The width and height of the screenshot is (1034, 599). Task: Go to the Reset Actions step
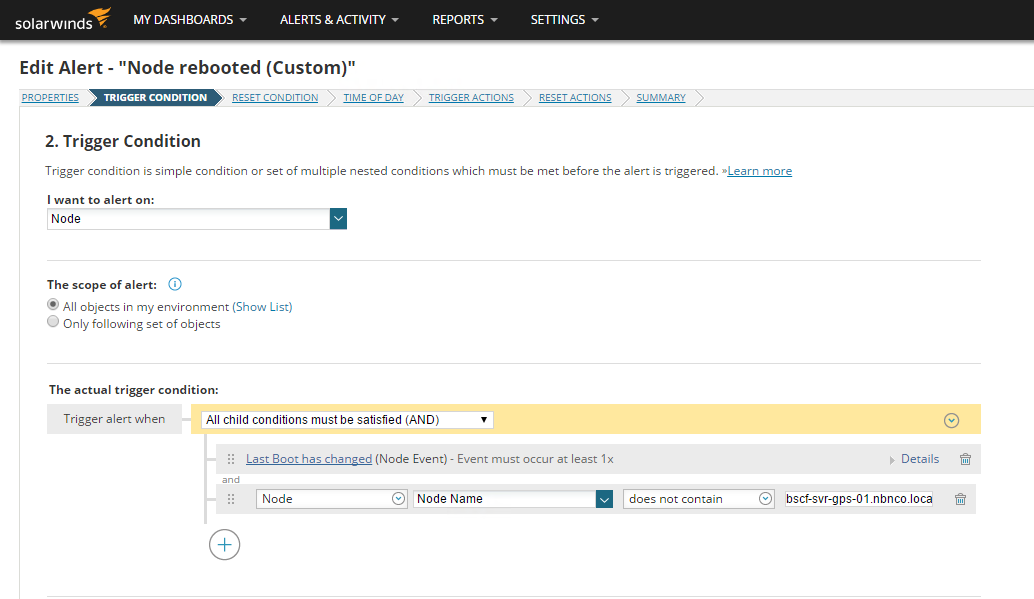(575, 98)
